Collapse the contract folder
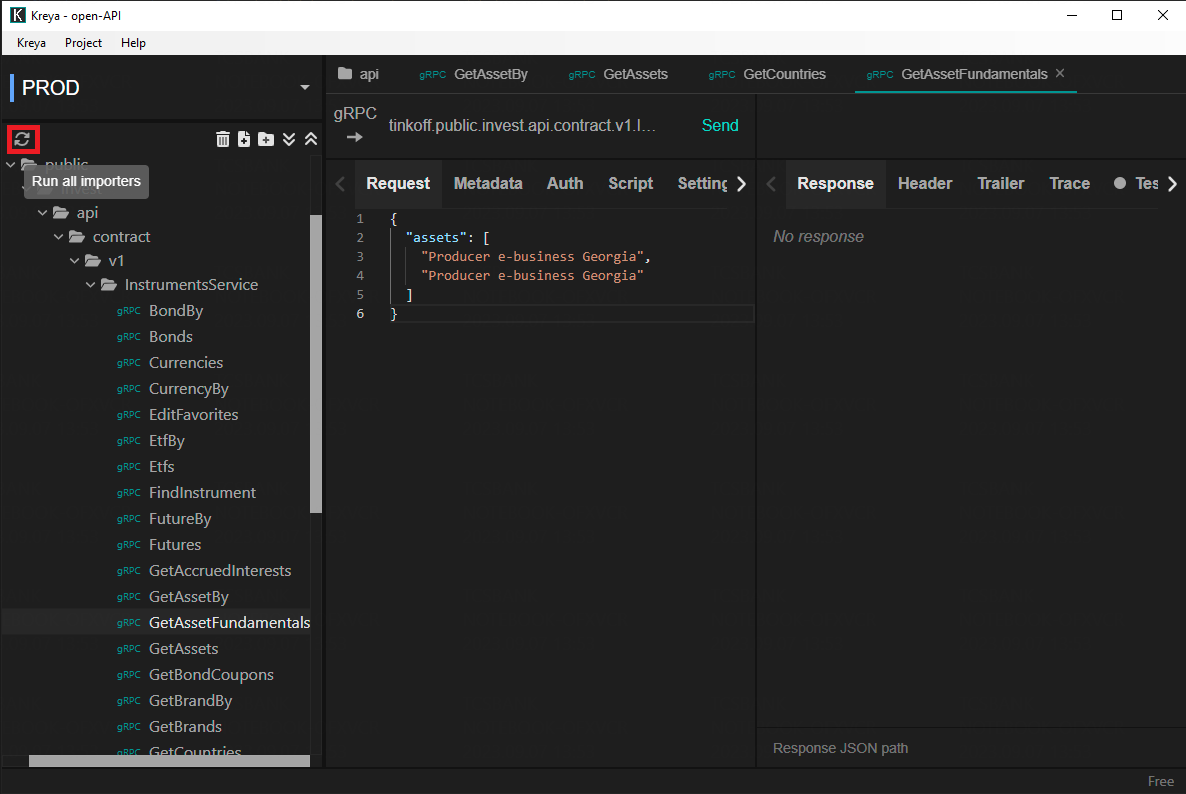 click(x=59, y=237)
